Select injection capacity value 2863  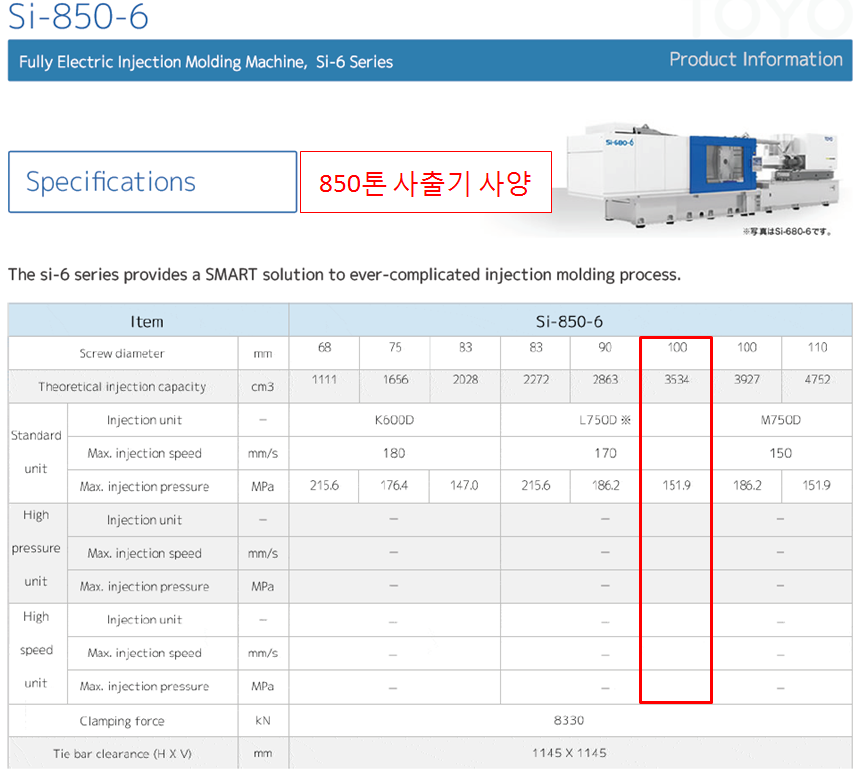pos(605,379)
